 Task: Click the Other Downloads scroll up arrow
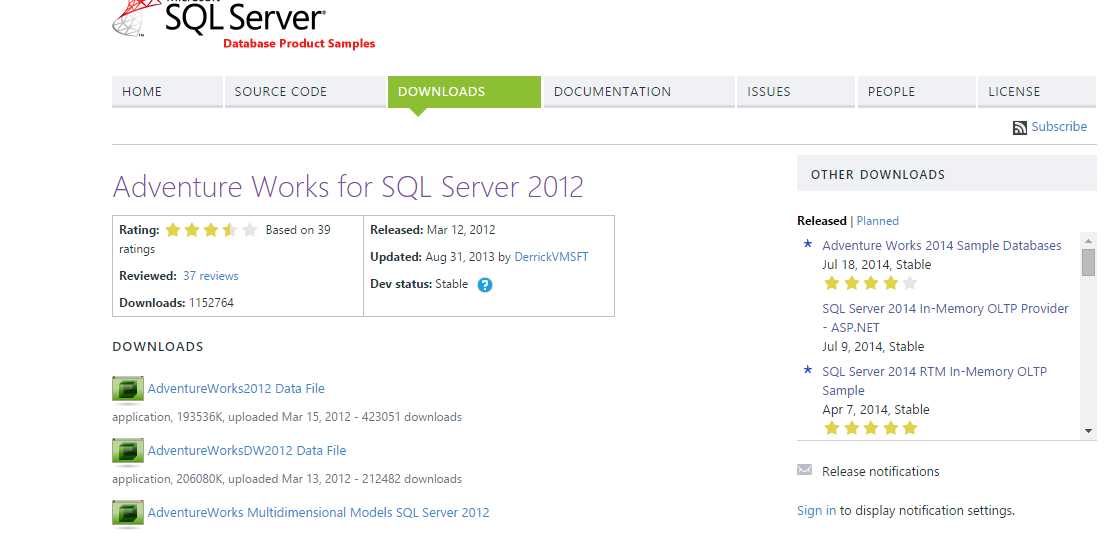click(x=1088, y=239)
